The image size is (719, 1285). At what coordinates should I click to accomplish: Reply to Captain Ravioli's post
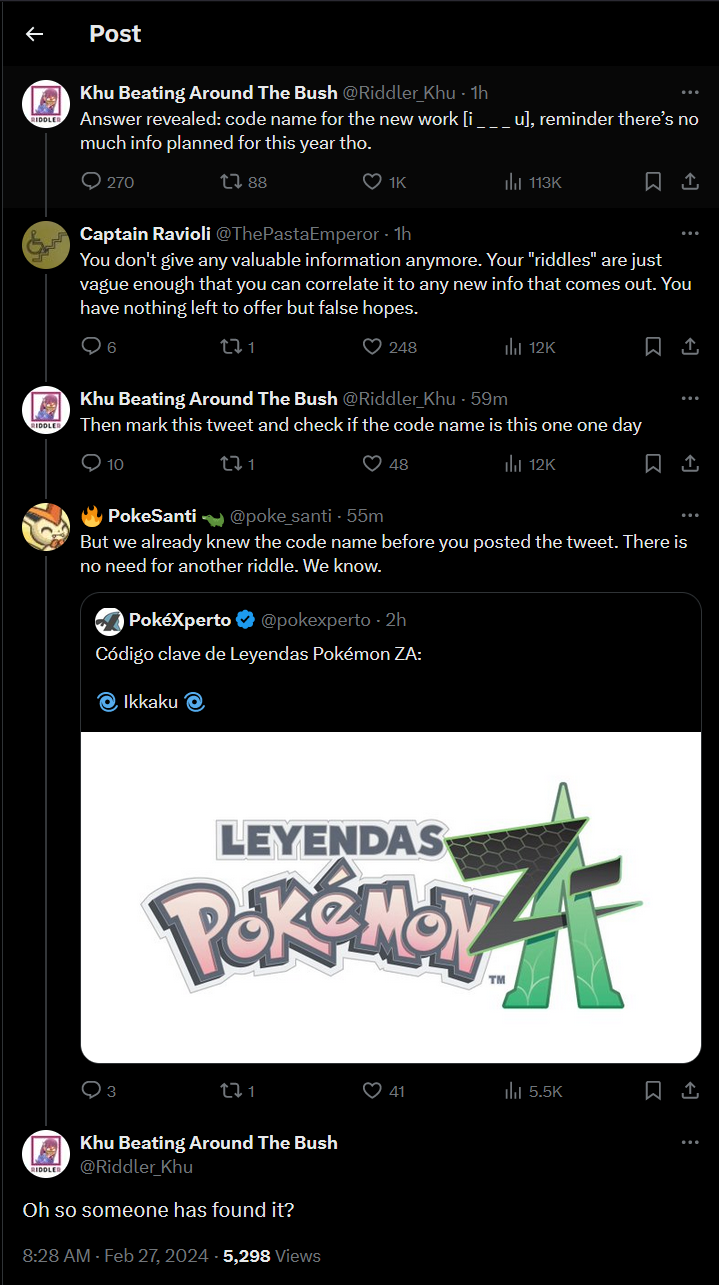[x=91, y=347]
